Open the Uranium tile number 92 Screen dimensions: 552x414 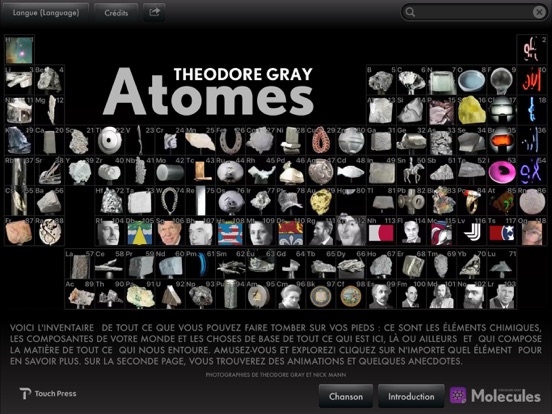click(x=170, y=294)
